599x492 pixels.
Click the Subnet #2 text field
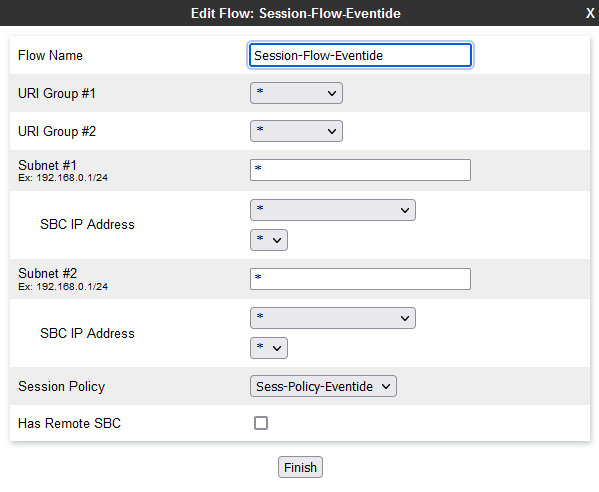[360, 279]
